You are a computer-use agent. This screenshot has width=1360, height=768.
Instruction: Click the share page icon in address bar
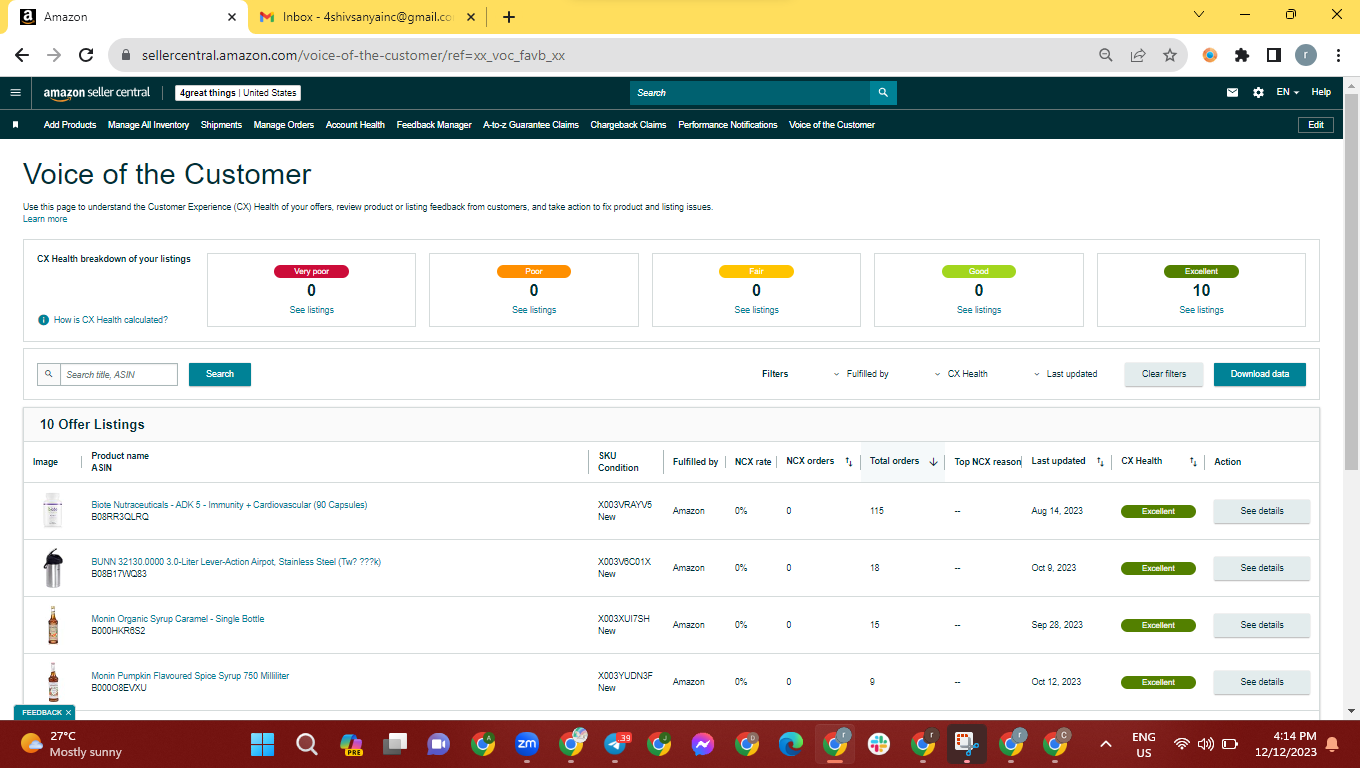[1138, 55]
